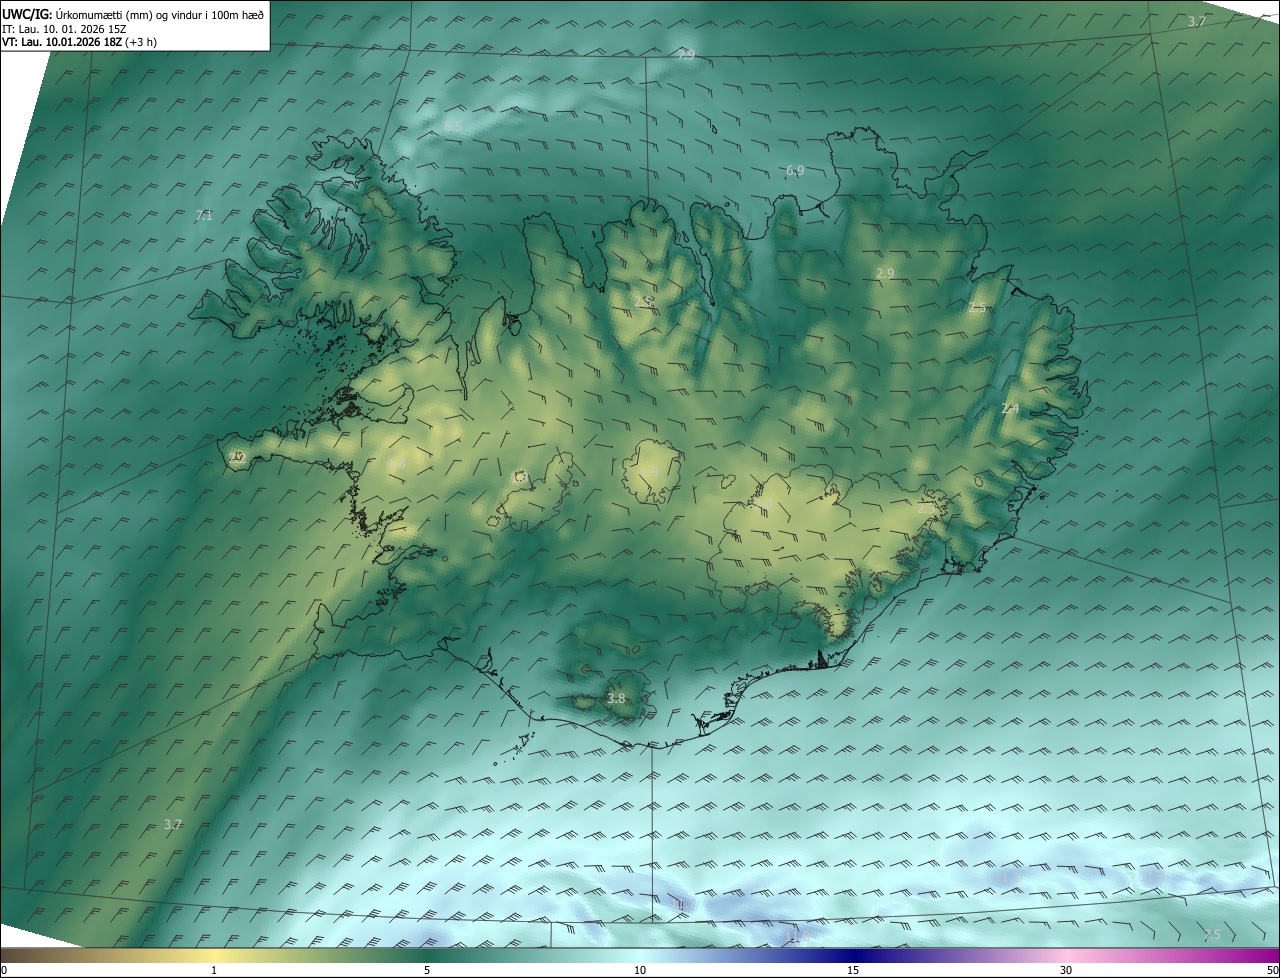
Task: Click the 0 tick on the color scale
Action: click(x=4, y=970)
